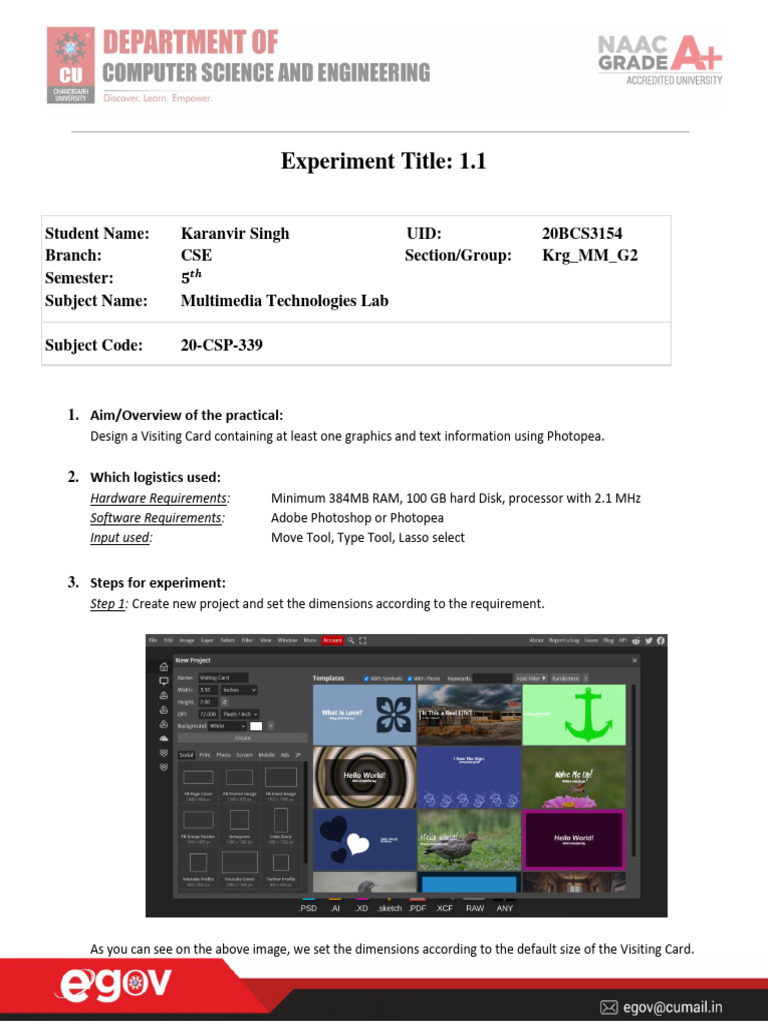Open the Window menu
The image size is (768, 1024).
(287, 641)
